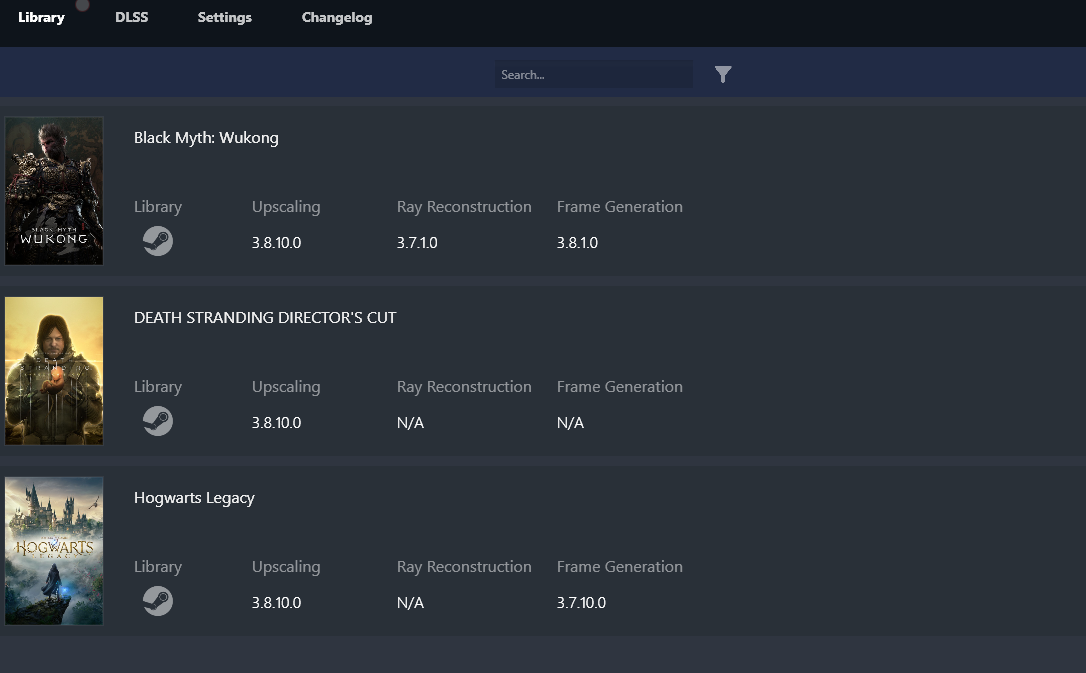Click Death Stranding Ray Reconstruction N/A value

pos(410,422)
